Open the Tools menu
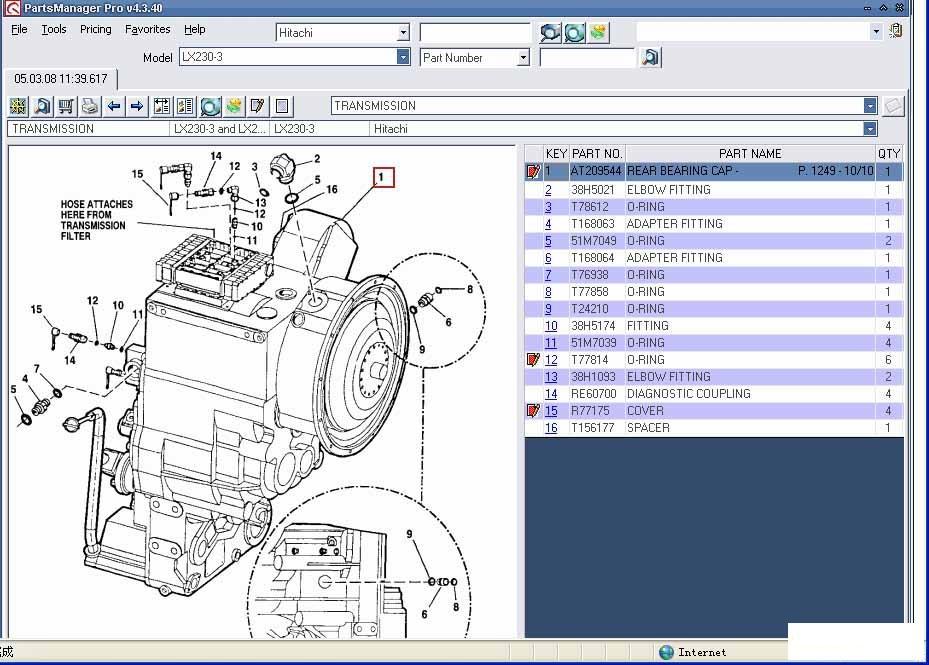 coord(53,29)
